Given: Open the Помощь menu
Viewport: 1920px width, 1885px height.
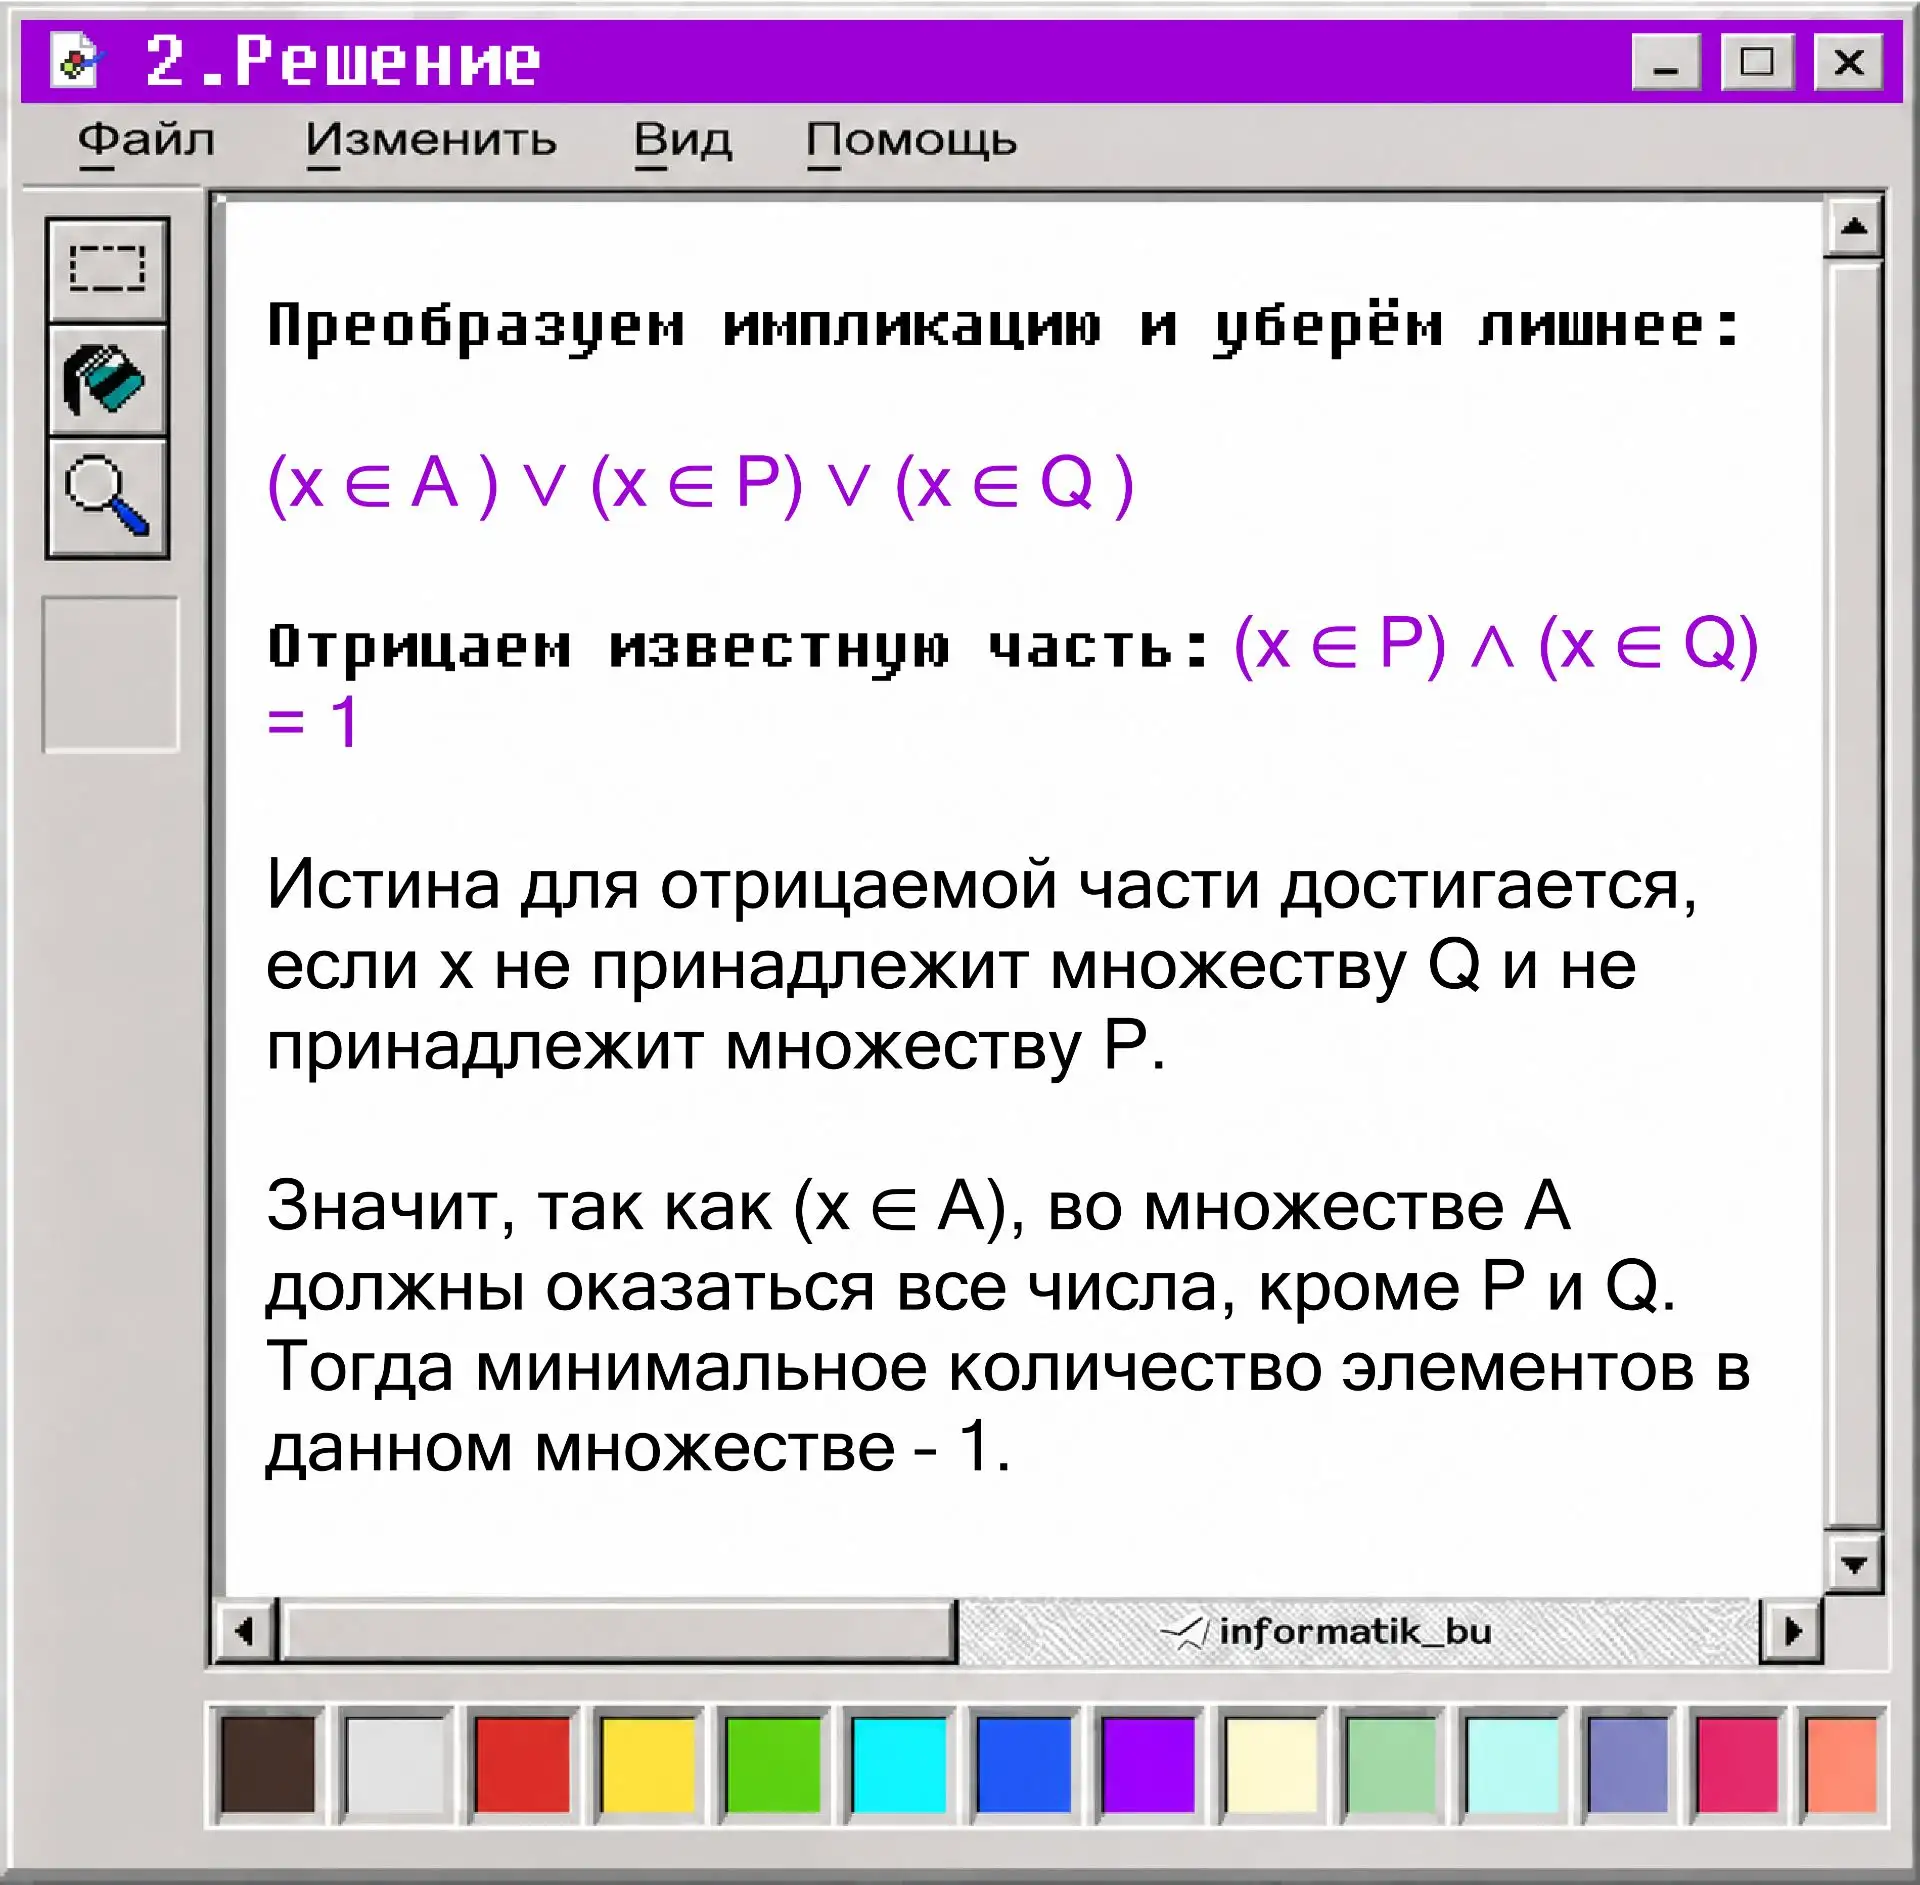Looking at the screenshot, I should pos(911,141).
